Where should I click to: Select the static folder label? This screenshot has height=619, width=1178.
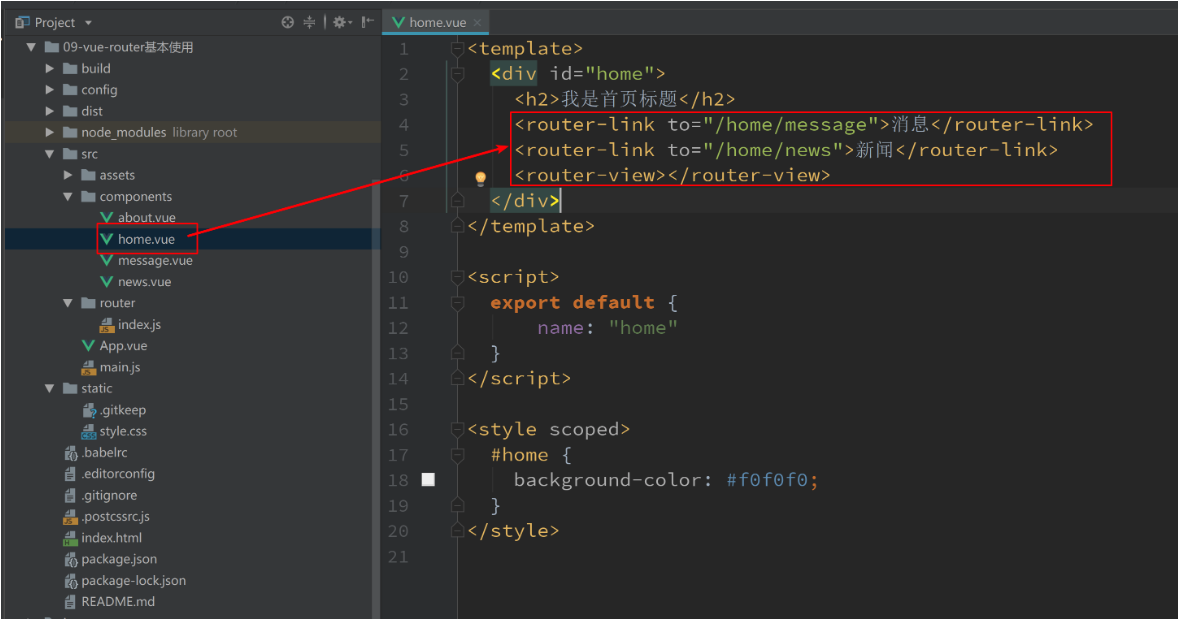pyautogui.click(x=97, y=388)
